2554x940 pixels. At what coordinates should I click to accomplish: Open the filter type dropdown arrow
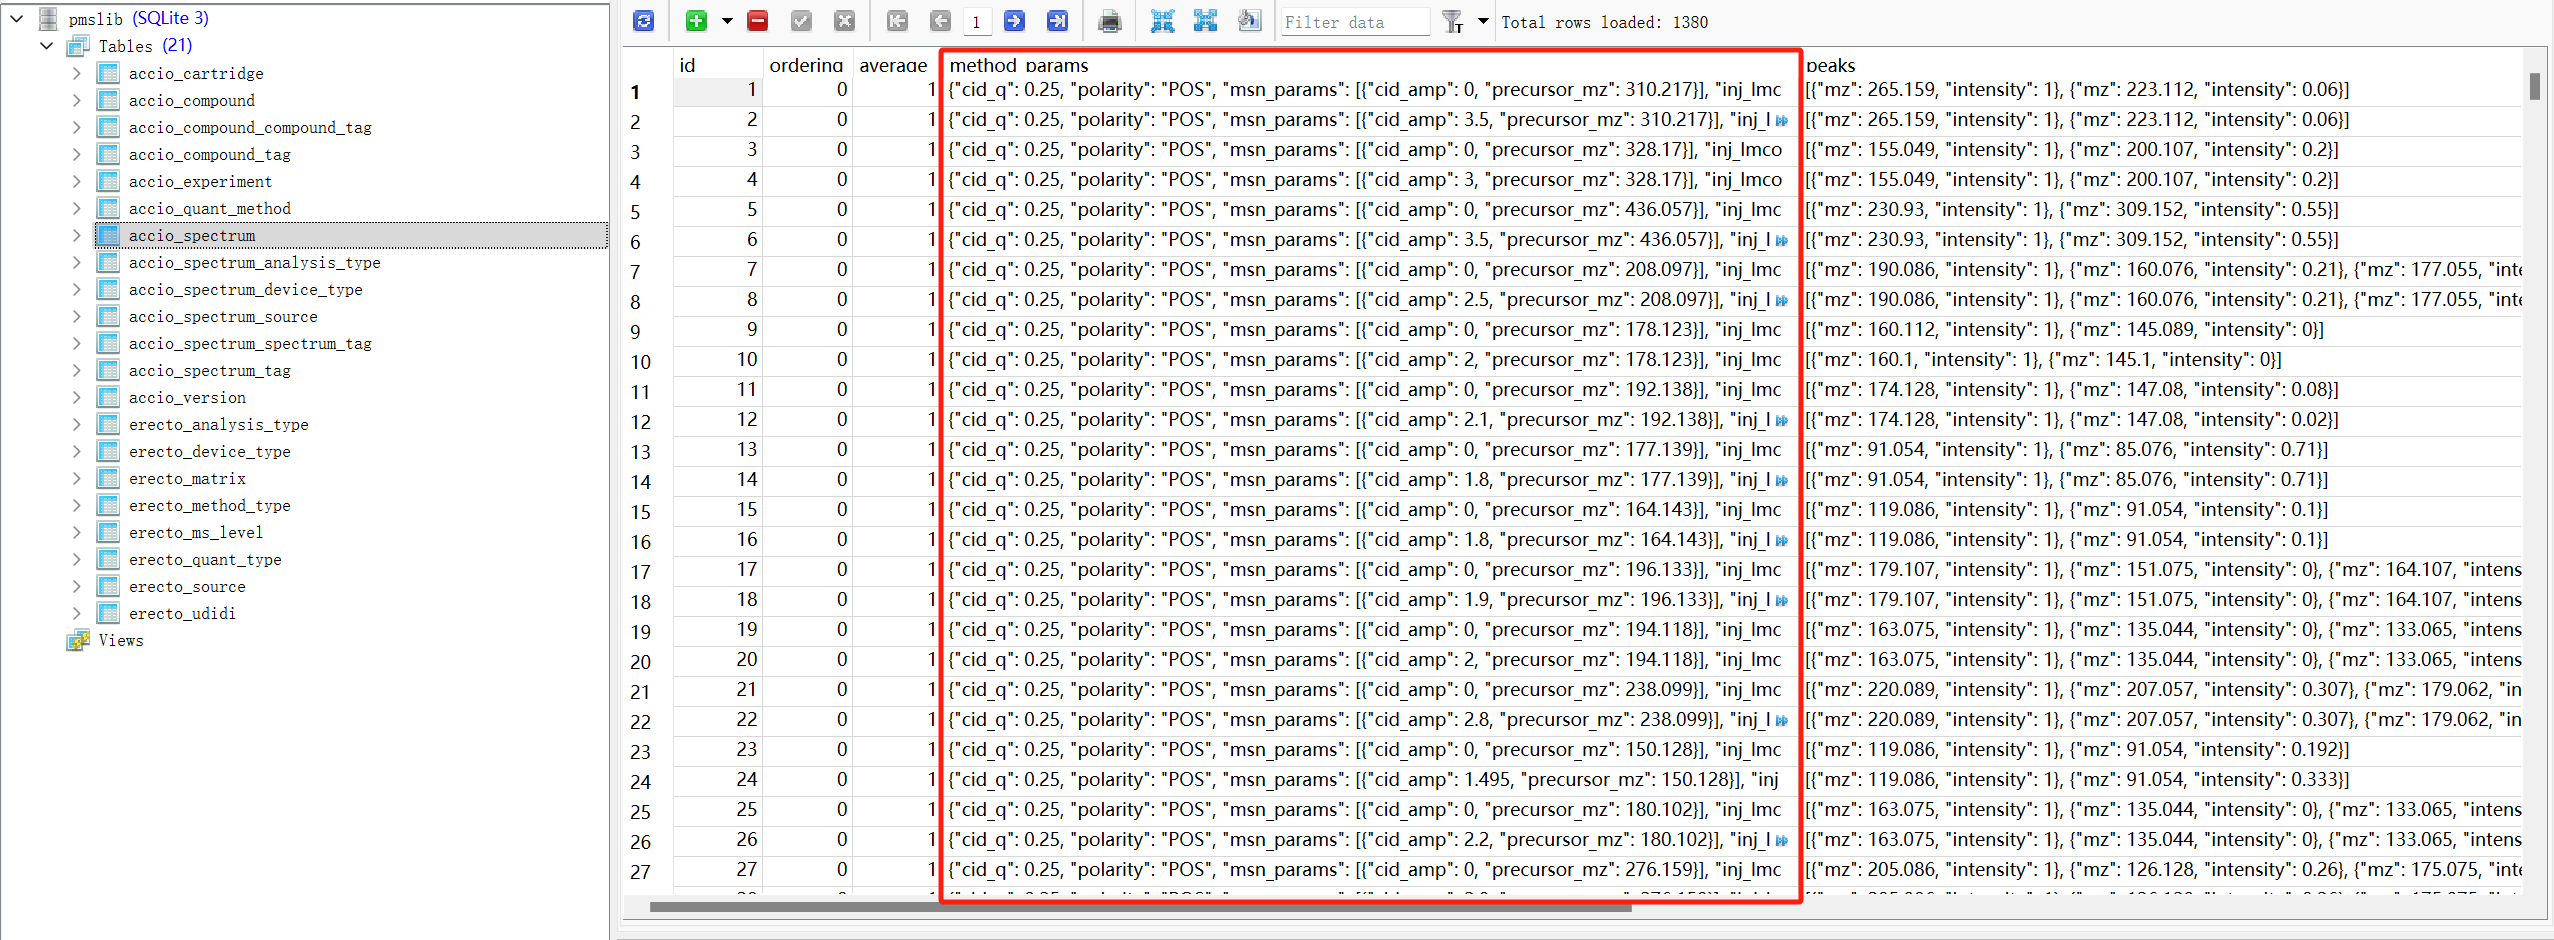(x=1483, y=21)
